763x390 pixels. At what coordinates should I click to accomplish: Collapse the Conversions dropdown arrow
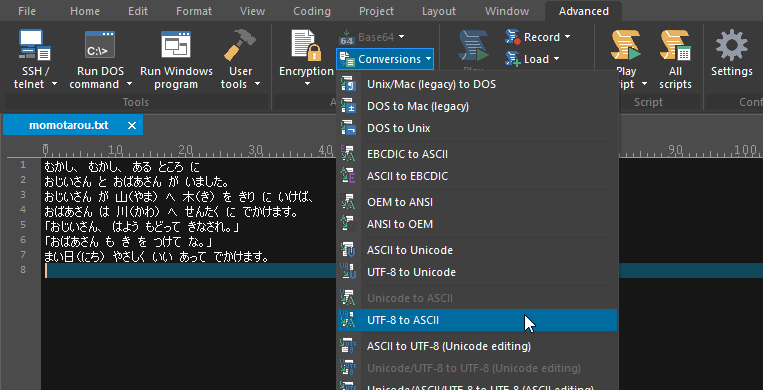pos(427,59)
